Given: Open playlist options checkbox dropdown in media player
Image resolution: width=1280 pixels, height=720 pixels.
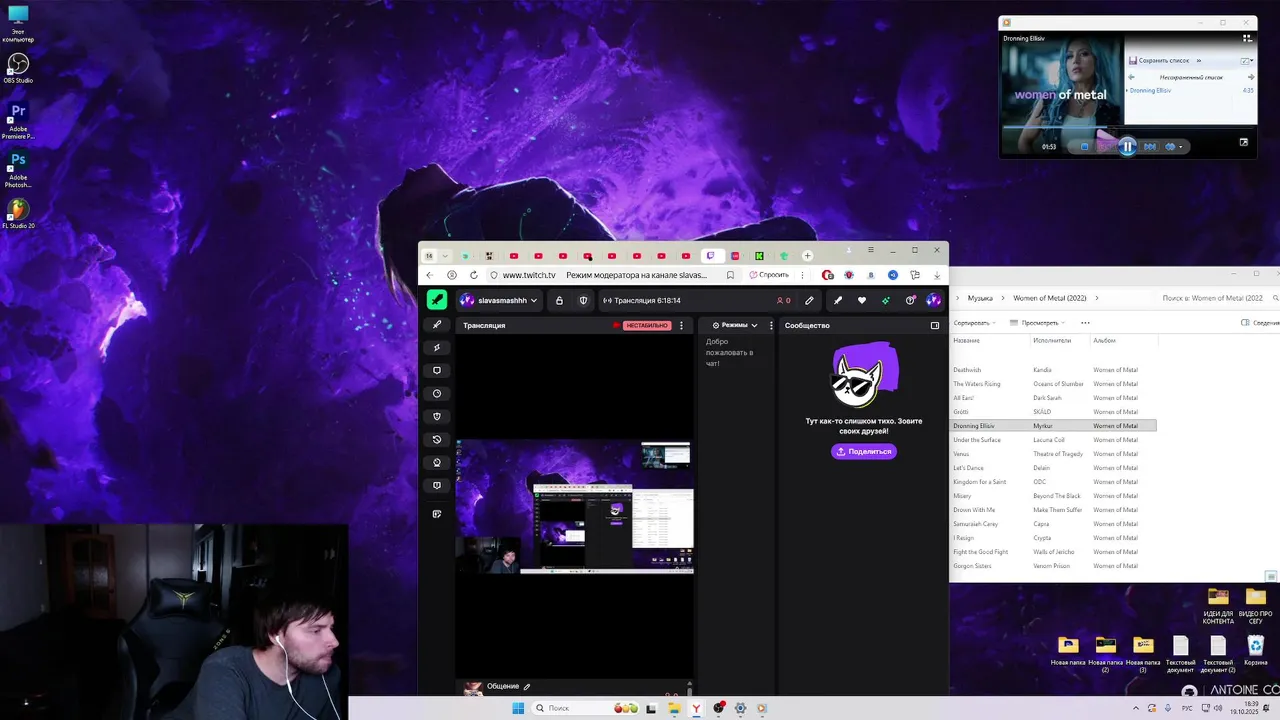Looking at the screenshot, I should tap(1247, 61).
